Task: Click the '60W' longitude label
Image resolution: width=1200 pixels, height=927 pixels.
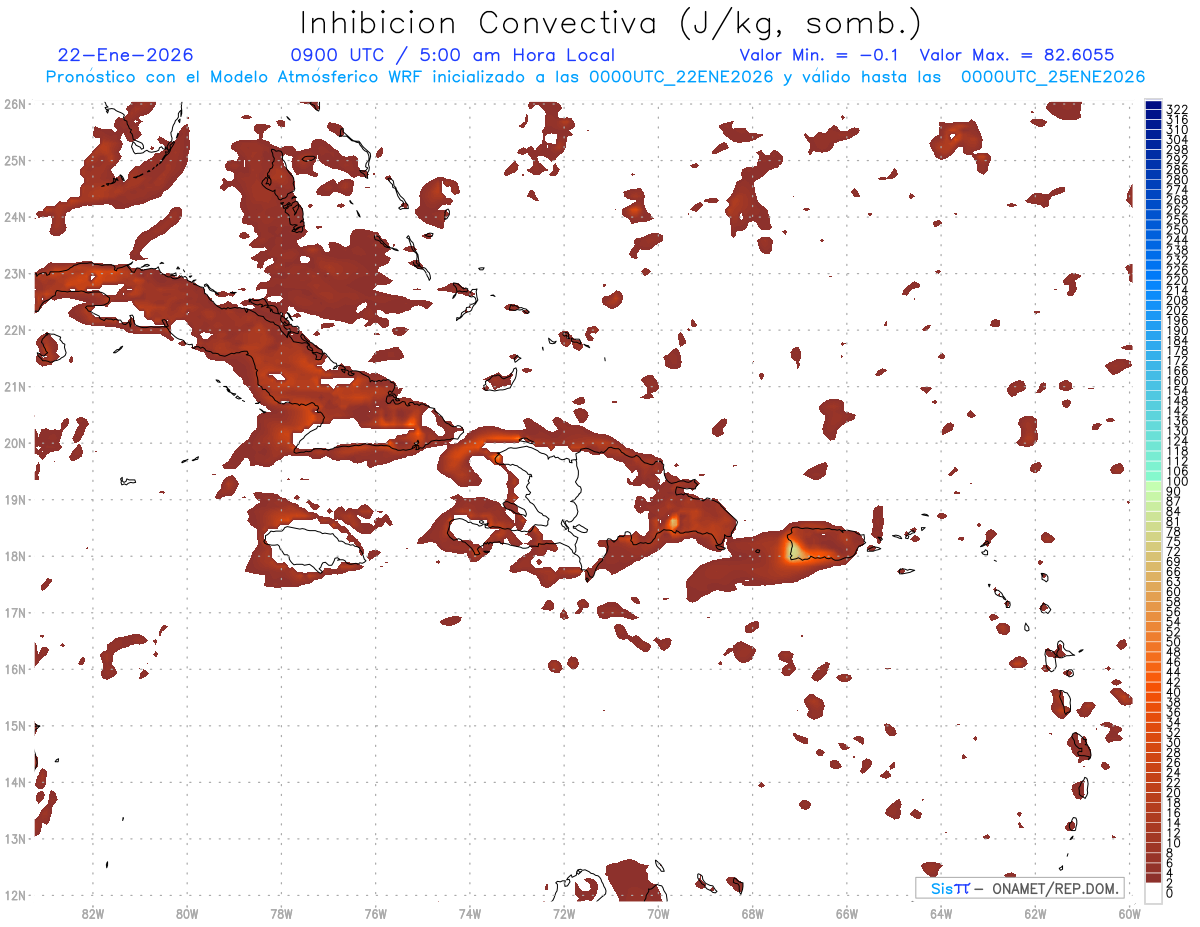Action: tap(1129, 913)
